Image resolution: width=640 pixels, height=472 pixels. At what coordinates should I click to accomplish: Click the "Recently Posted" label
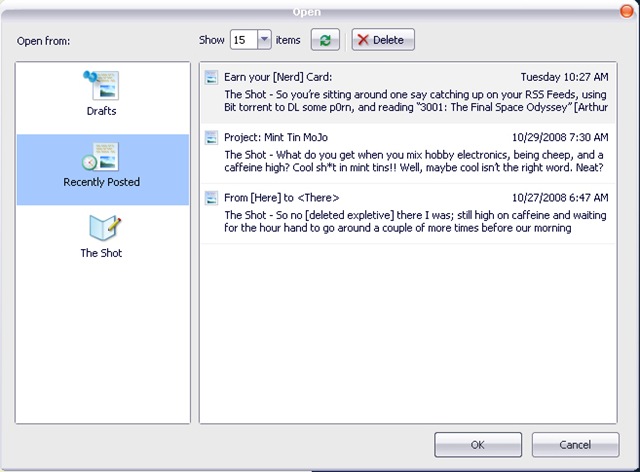101,182
